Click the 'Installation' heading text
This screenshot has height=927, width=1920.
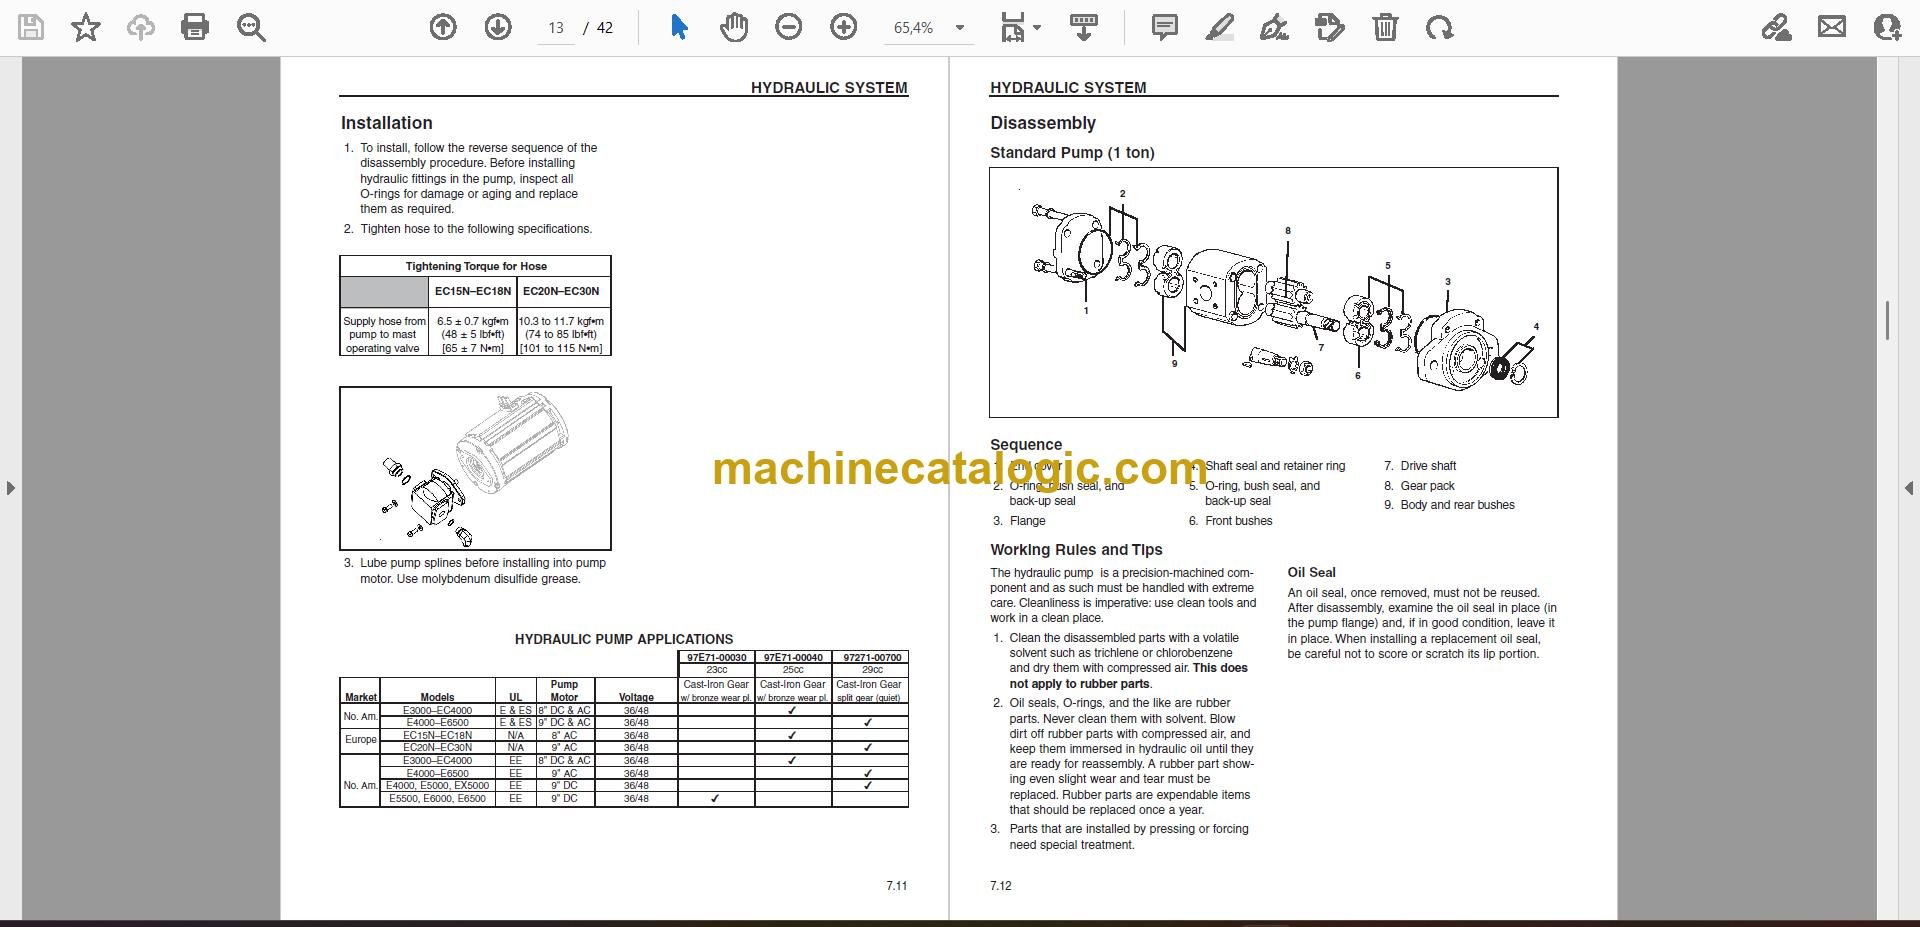click(387, 123)
